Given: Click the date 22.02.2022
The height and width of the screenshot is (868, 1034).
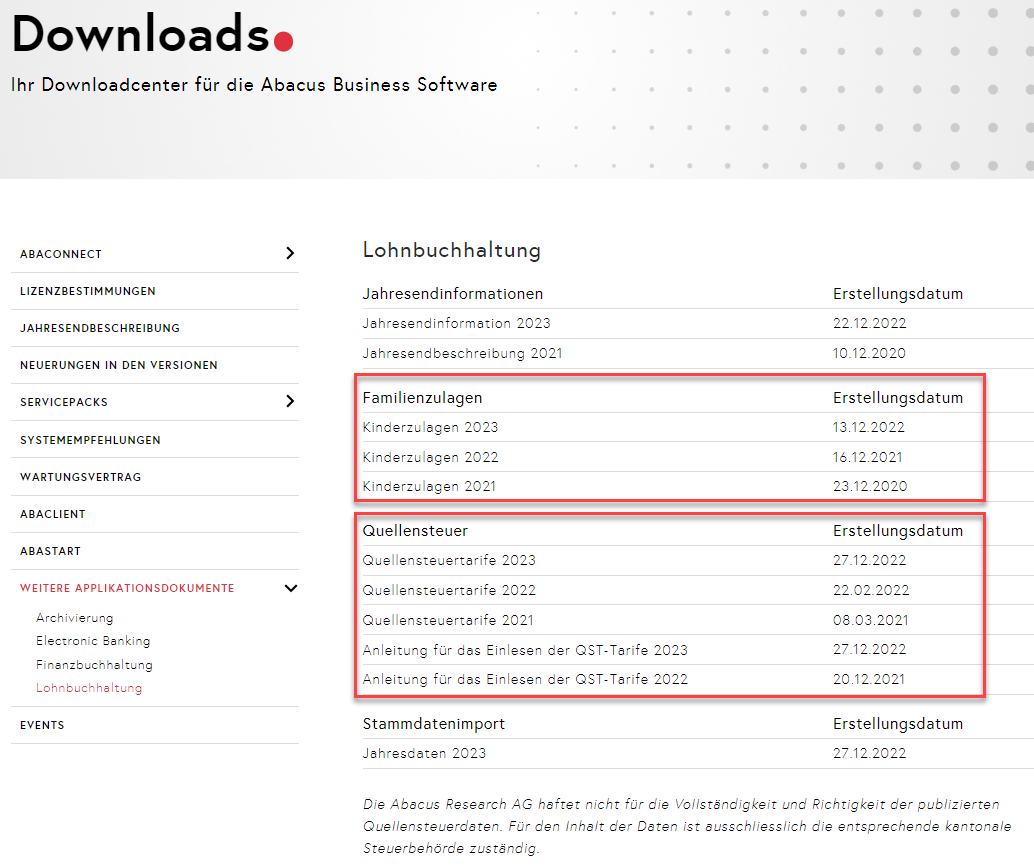Looking at the screenshot, I should click(871, 590).
